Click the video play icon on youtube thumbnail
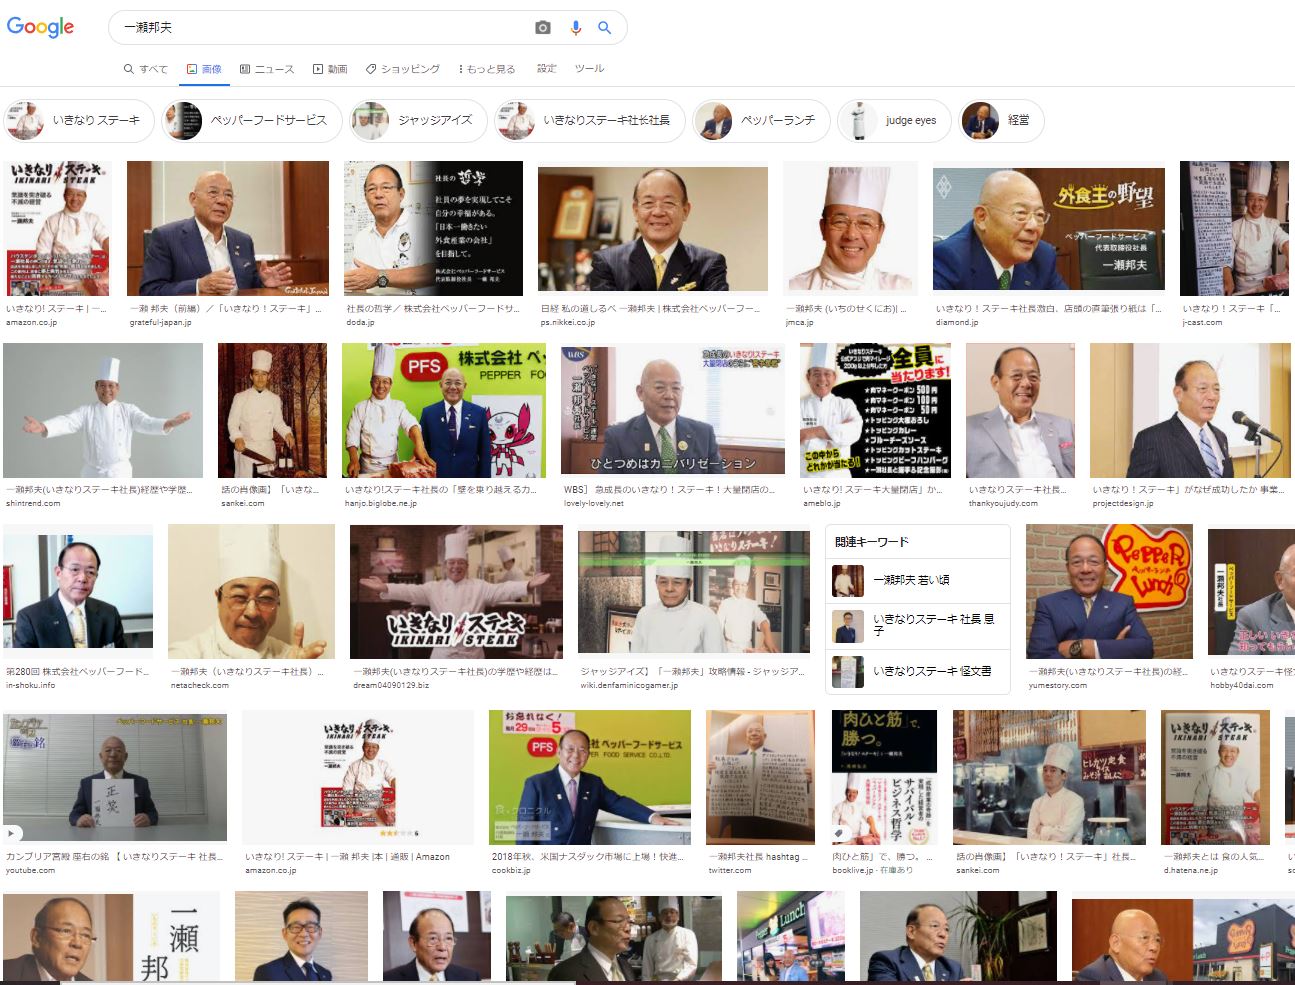This screenshot has height=985, width=1295. point(12,832)
